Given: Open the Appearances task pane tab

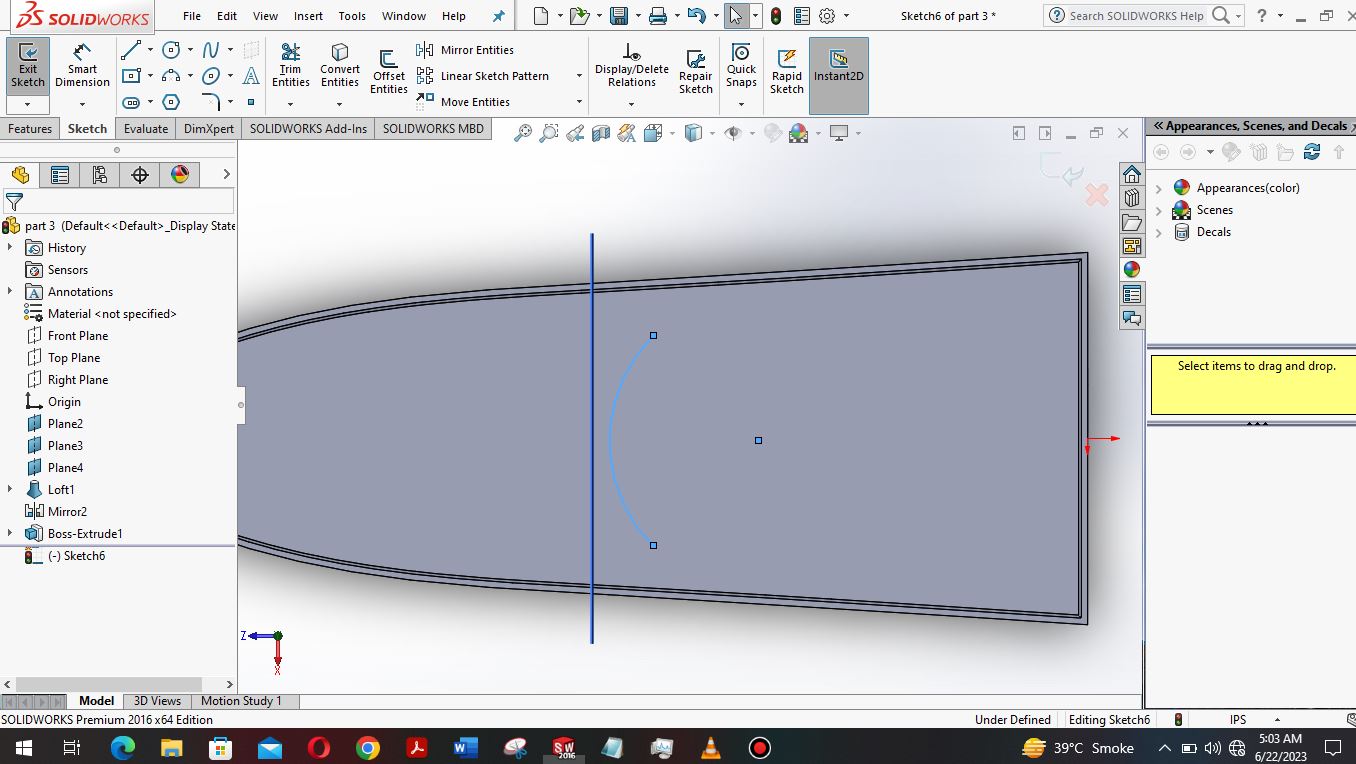Looking at the screenshot, I should tap(1132, 270).
